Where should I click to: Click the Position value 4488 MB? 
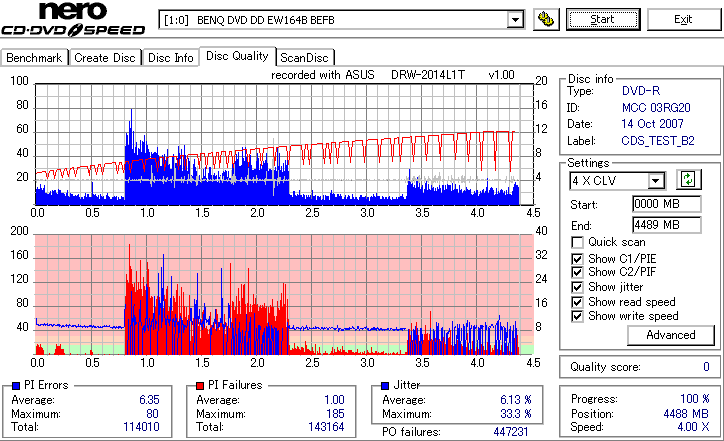[686, 413]
